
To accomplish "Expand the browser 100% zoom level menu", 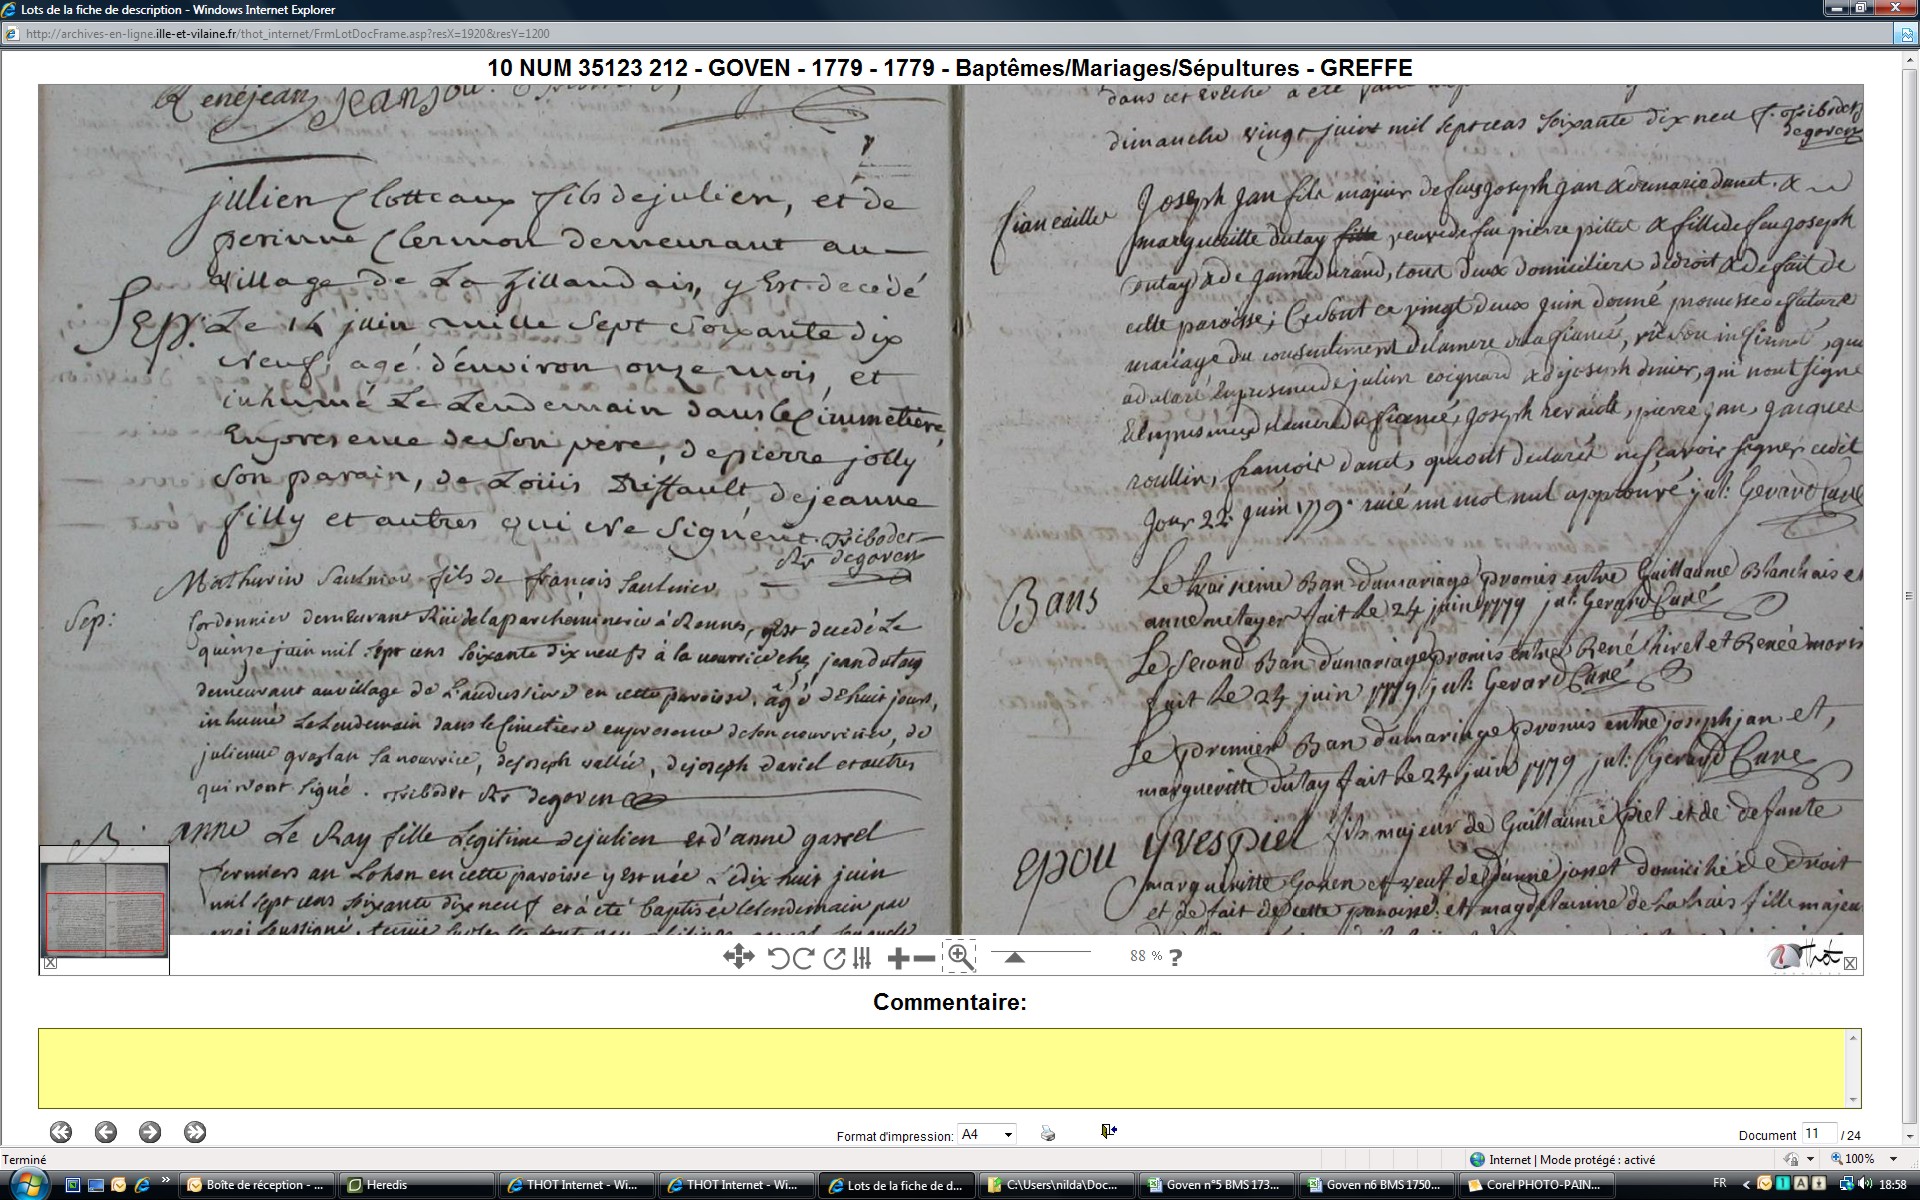I will coord(1893,1159).
